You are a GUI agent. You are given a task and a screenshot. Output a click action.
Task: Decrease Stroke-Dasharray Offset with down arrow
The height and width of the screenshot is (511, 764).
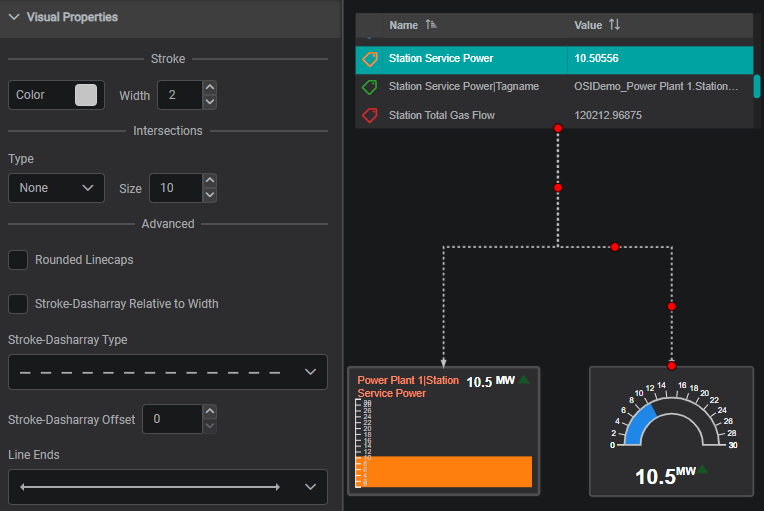tap(210, 426)
